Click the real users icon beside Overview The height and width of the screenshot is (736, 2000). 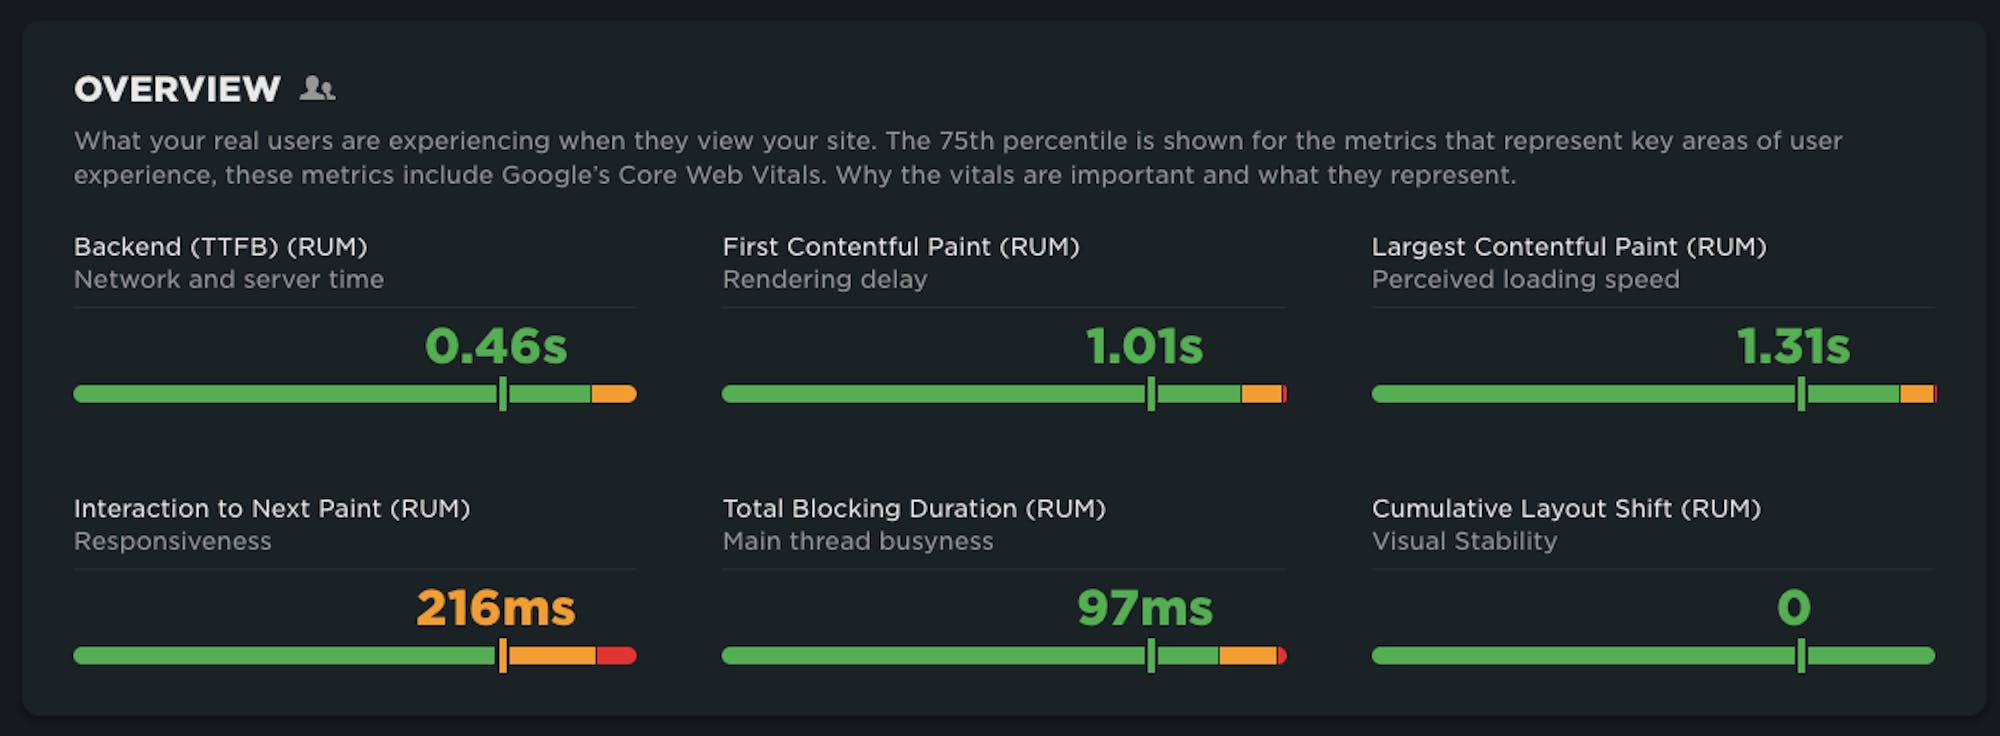[x=317, y=89]
